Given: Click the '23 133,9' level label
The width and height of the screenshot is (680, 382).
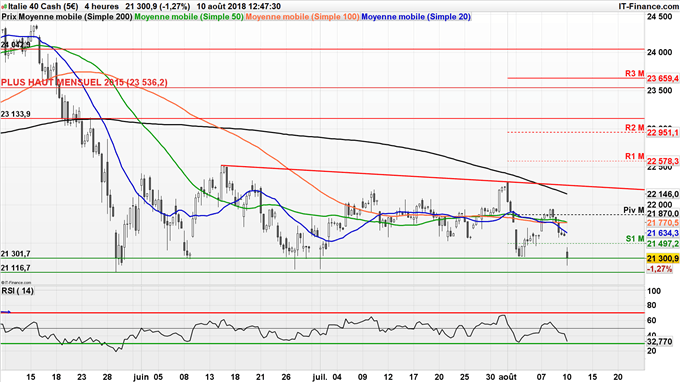Looking at the screenshot, I should point(16,114).
